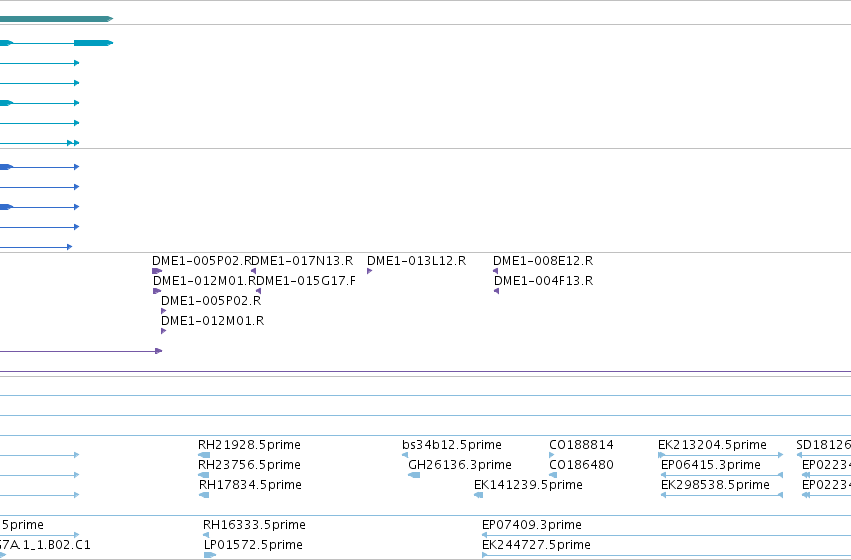Click the thick cyan exon block on first transcript

(93, 43)
